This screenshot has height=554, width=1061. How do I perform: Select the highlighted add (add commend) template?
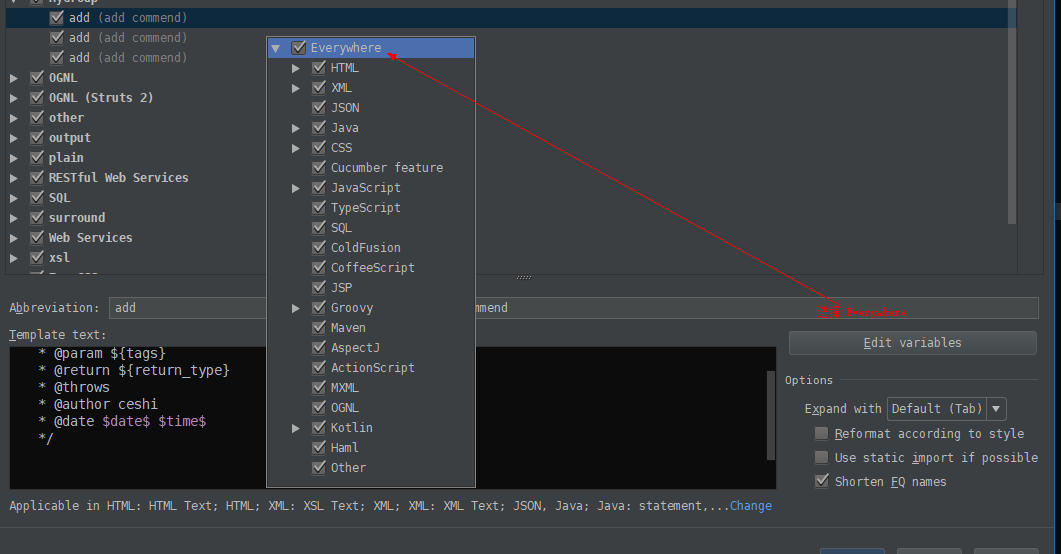coord(511,18)
